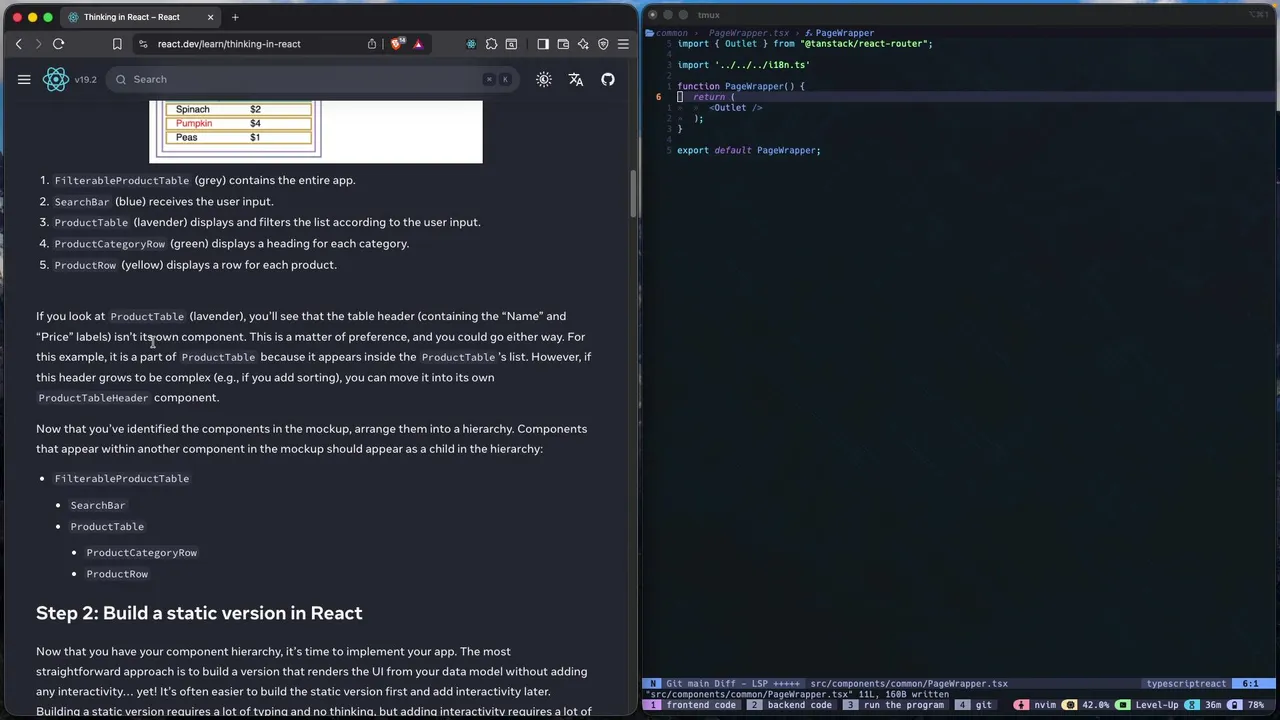
Task: Click the export default PageWrapper line
Action: click(x=749, y=151)
